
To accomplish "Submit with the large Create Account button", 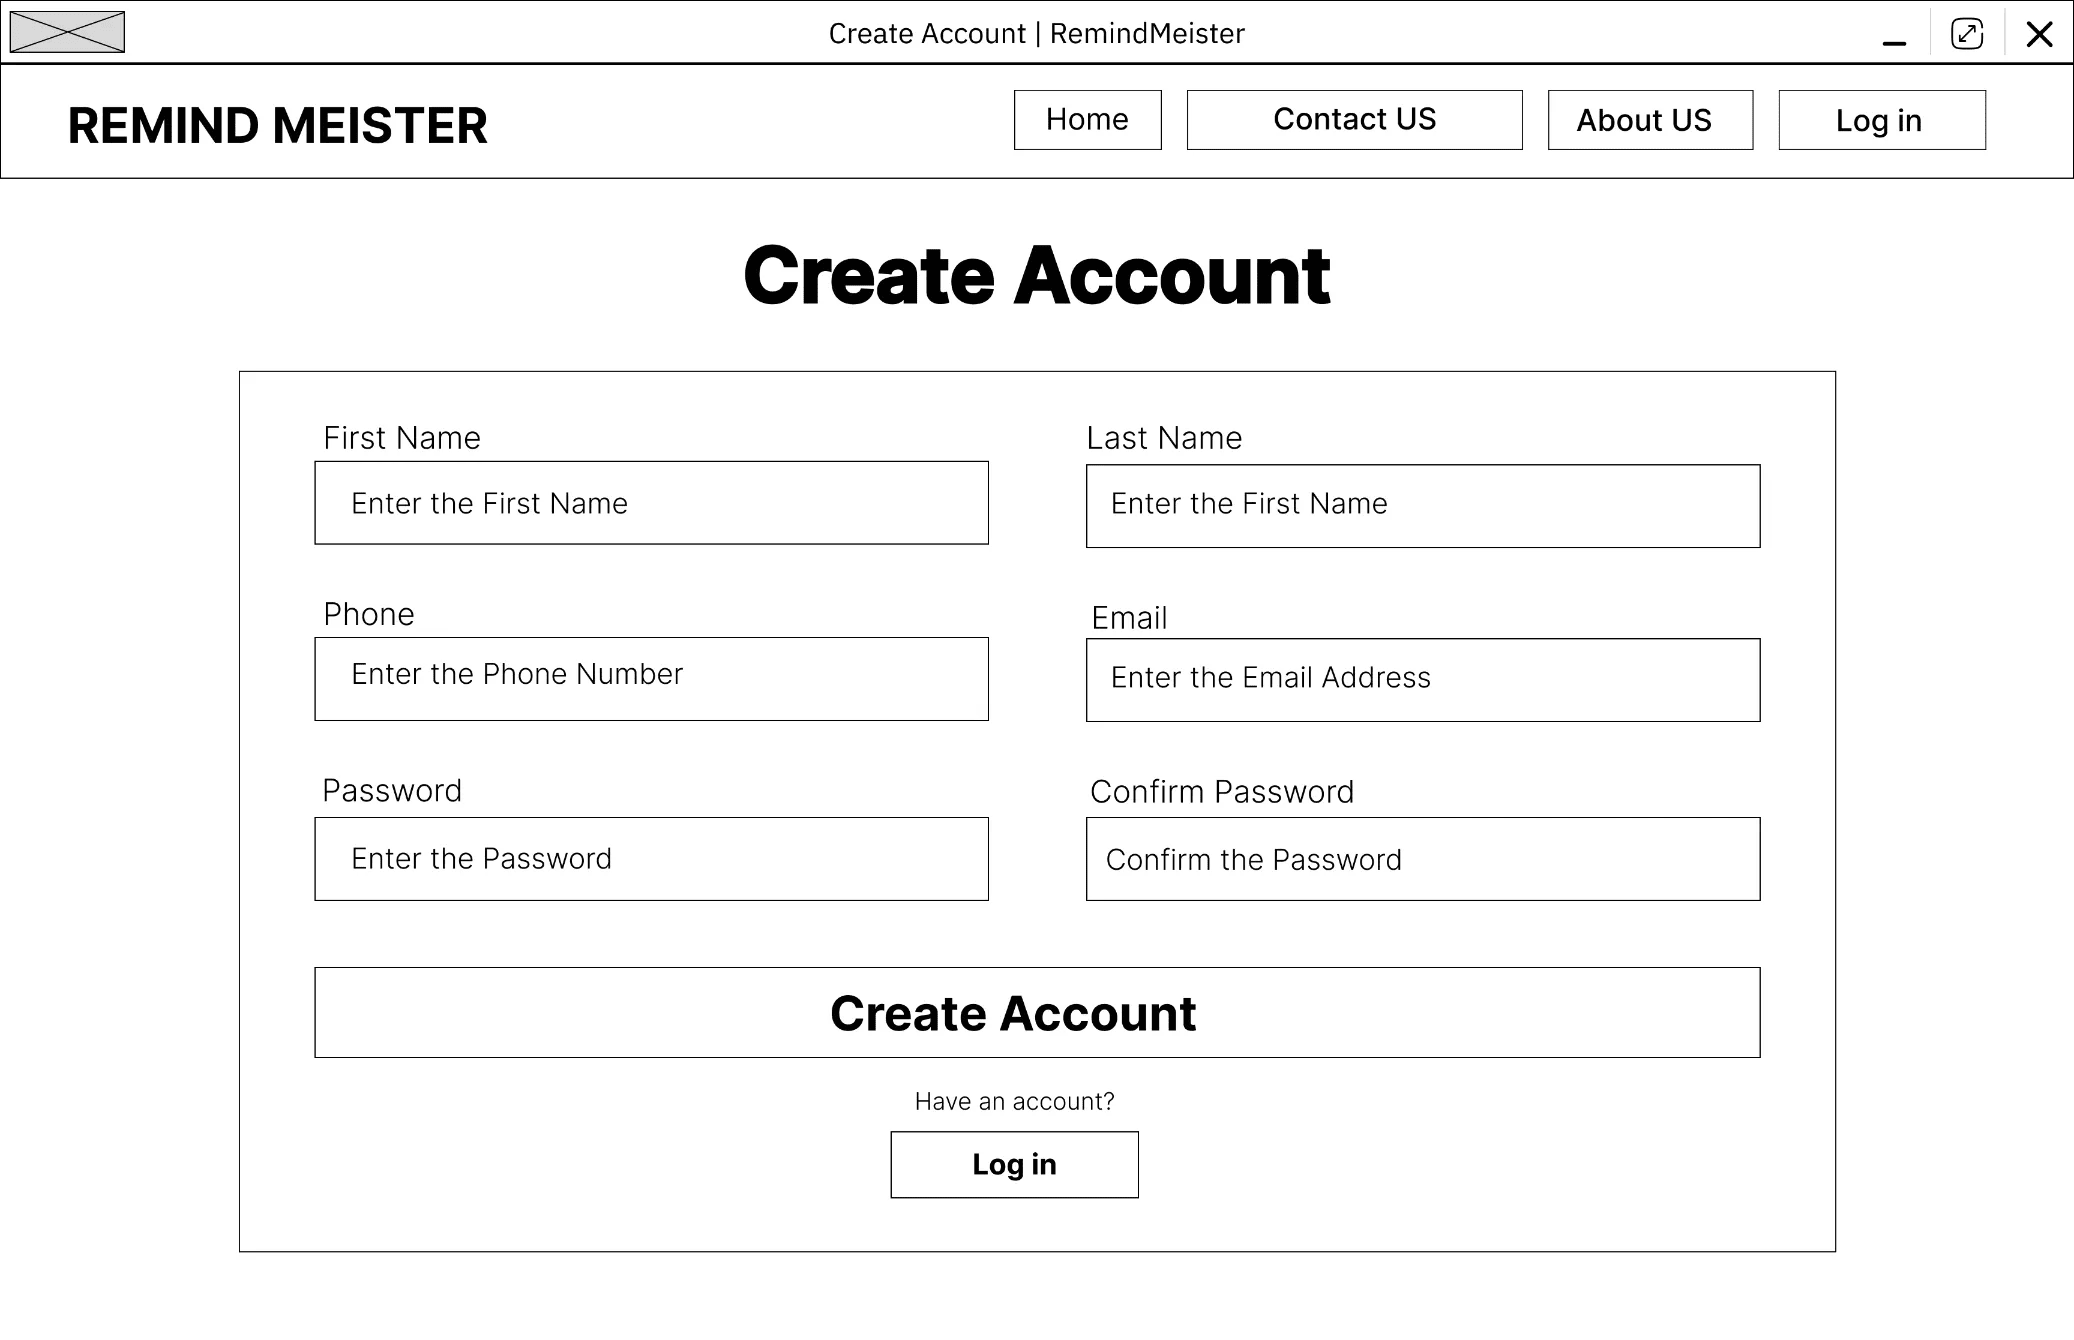I will coord(1037,1012).
